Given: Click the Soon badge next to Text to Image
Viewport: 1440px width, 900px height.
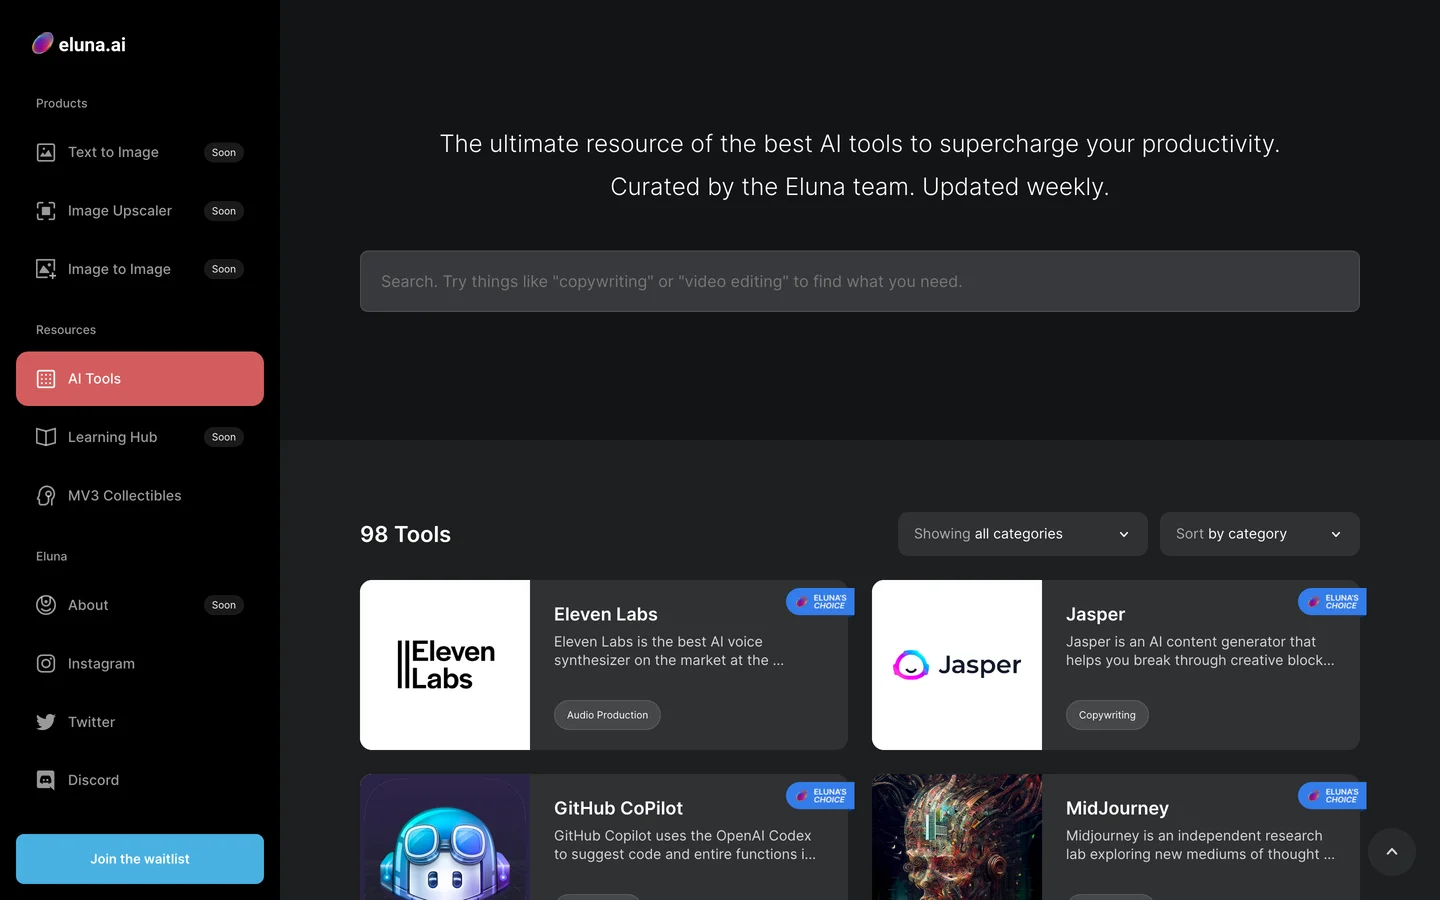Looking at the screenshot, I should point(224,153).
